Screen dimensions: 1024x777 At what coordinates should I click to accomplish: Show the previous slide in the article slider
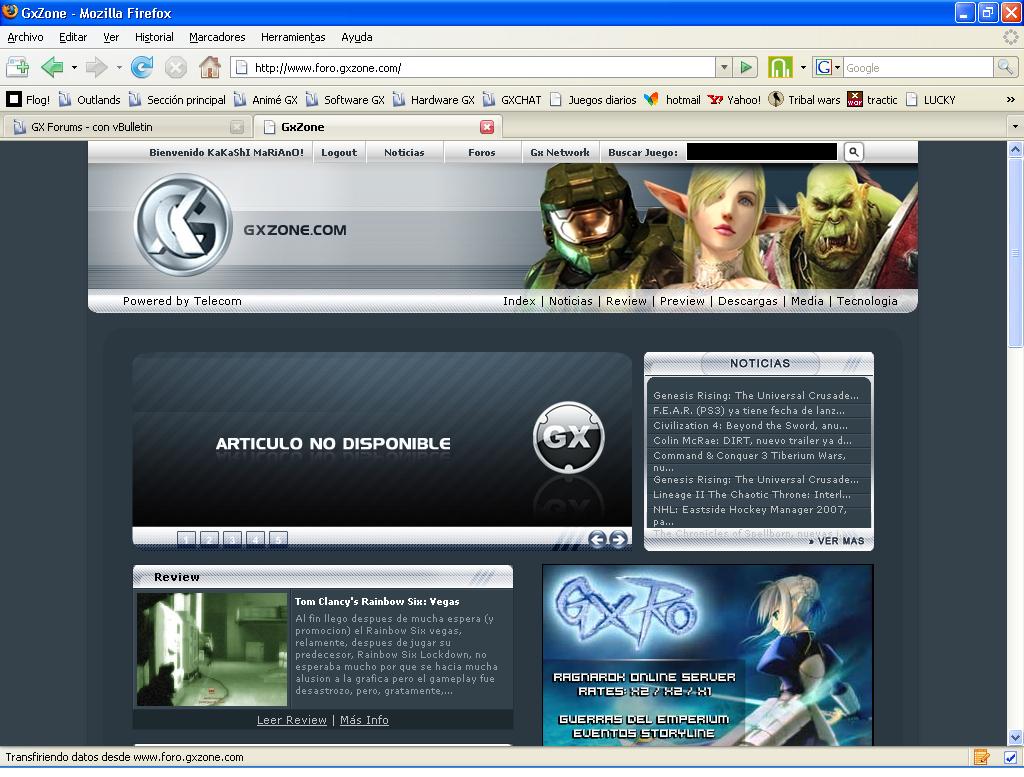596,539
